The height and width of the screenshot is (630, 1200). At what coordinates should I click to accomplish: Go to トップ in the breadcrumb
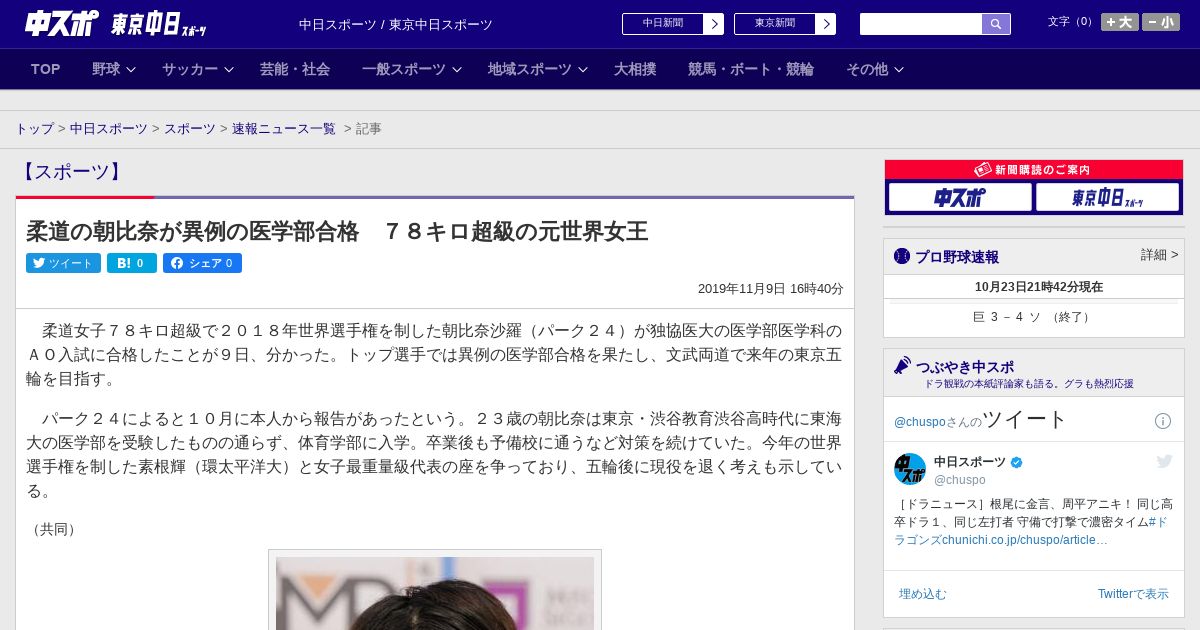click(x=35, y=129)
